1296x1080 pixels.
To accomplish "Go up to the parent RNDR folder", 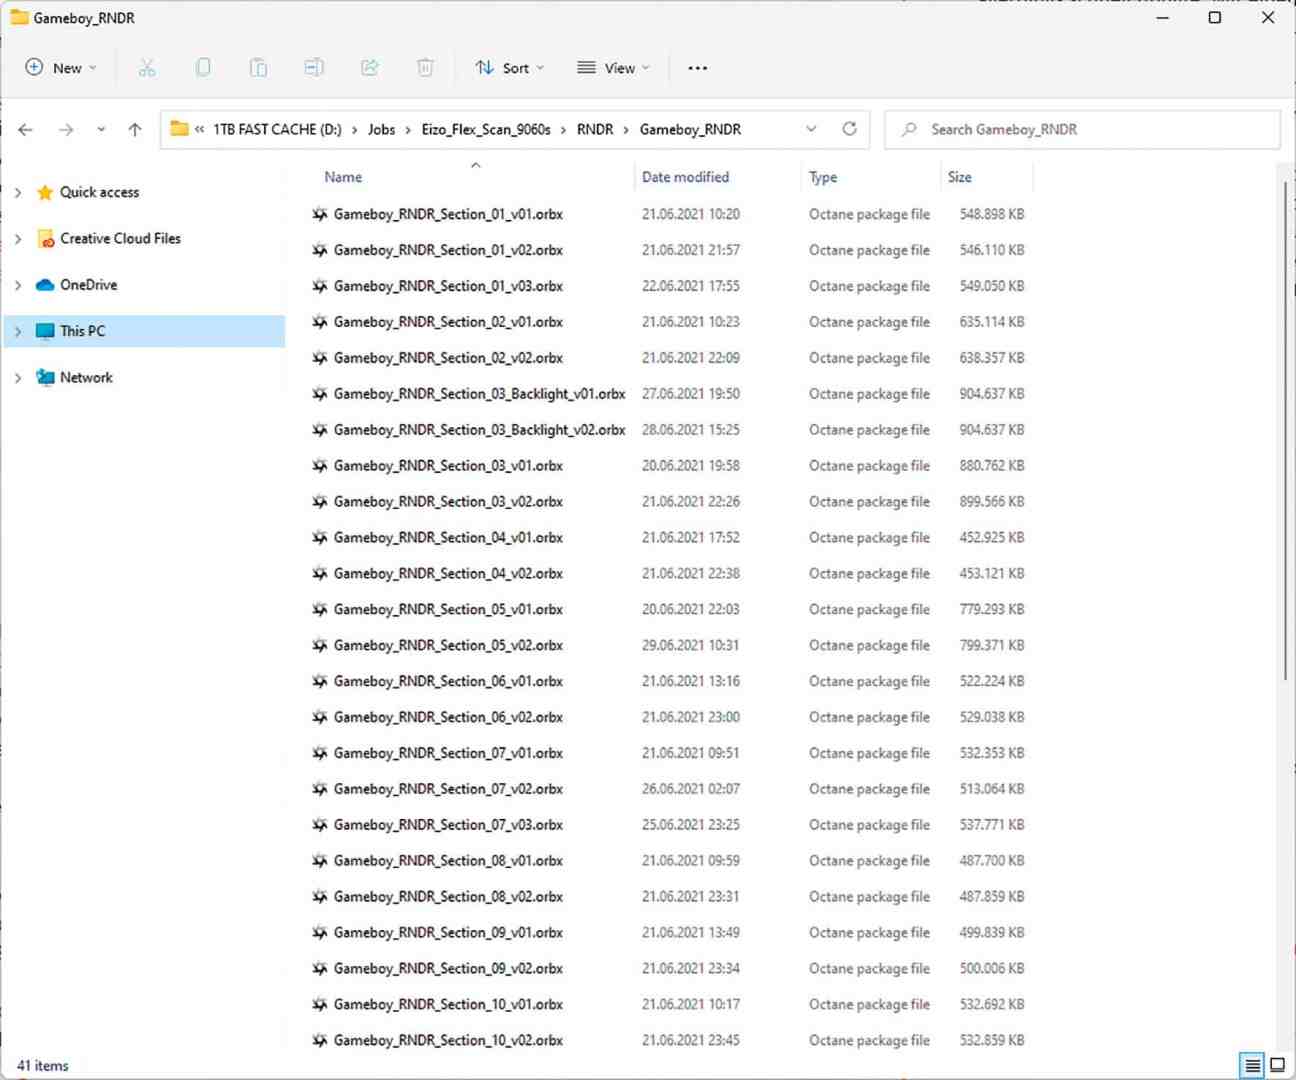I will (135, 129).
